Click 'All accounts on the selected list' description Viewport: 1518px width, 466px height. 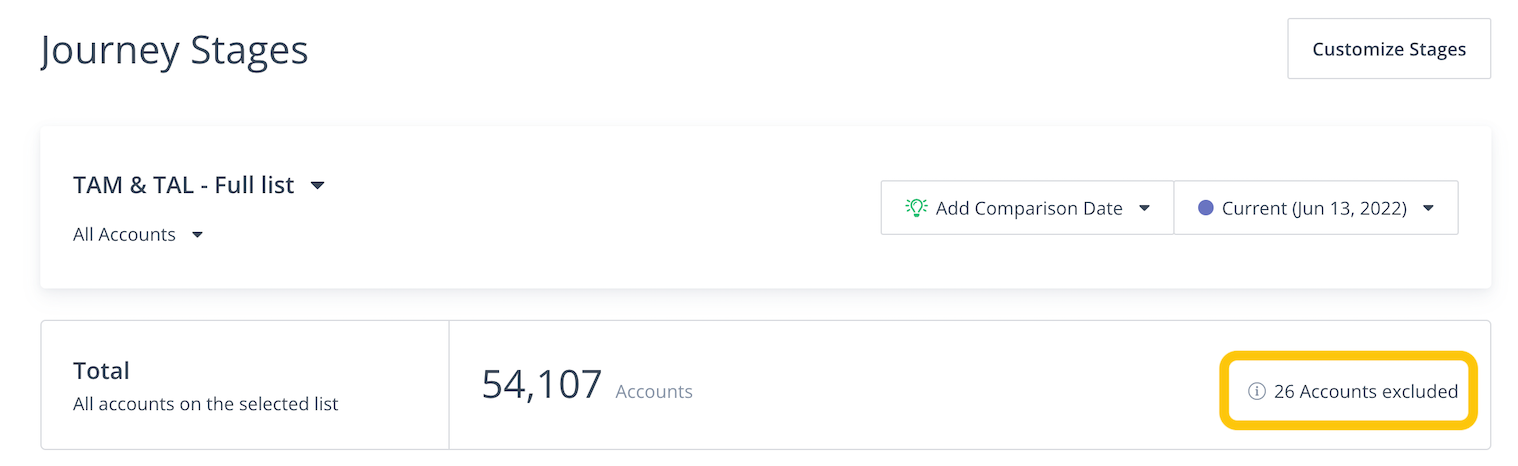click(205, 405)
